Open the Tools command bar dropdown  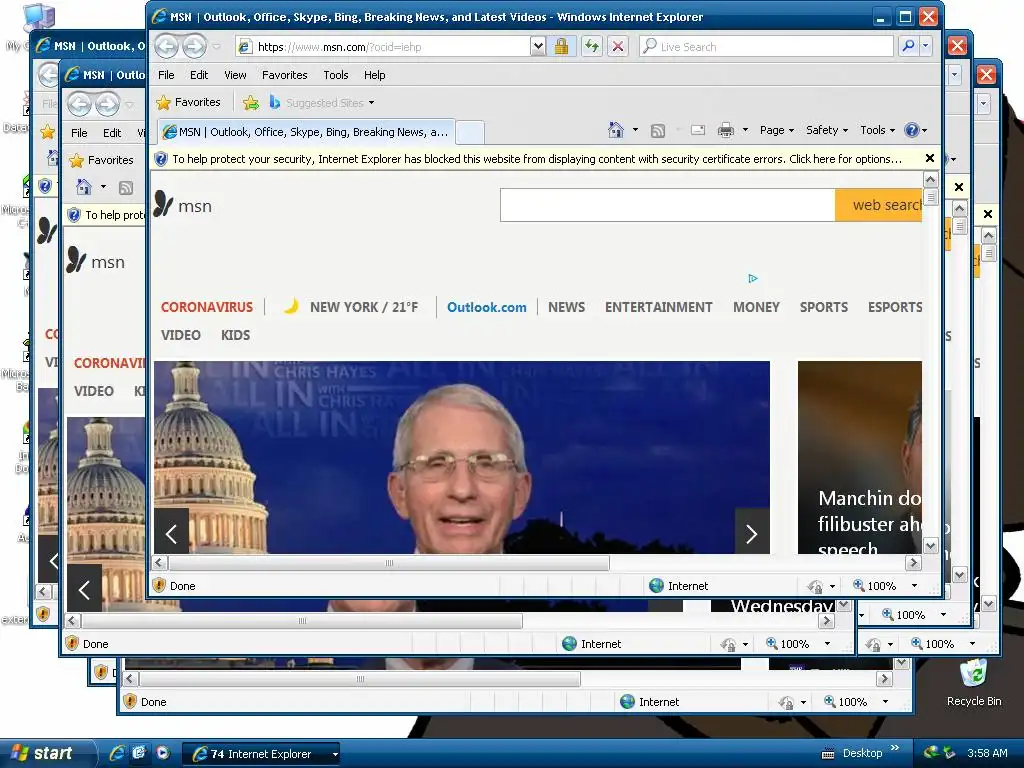point(877,130)
